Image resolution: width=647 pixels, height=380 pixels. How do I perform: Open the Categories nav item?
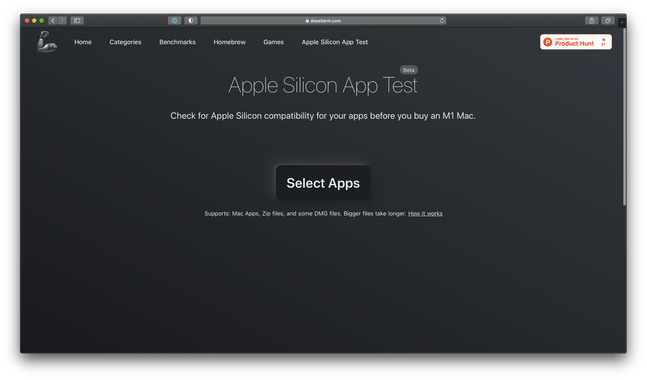coord(125,42)
